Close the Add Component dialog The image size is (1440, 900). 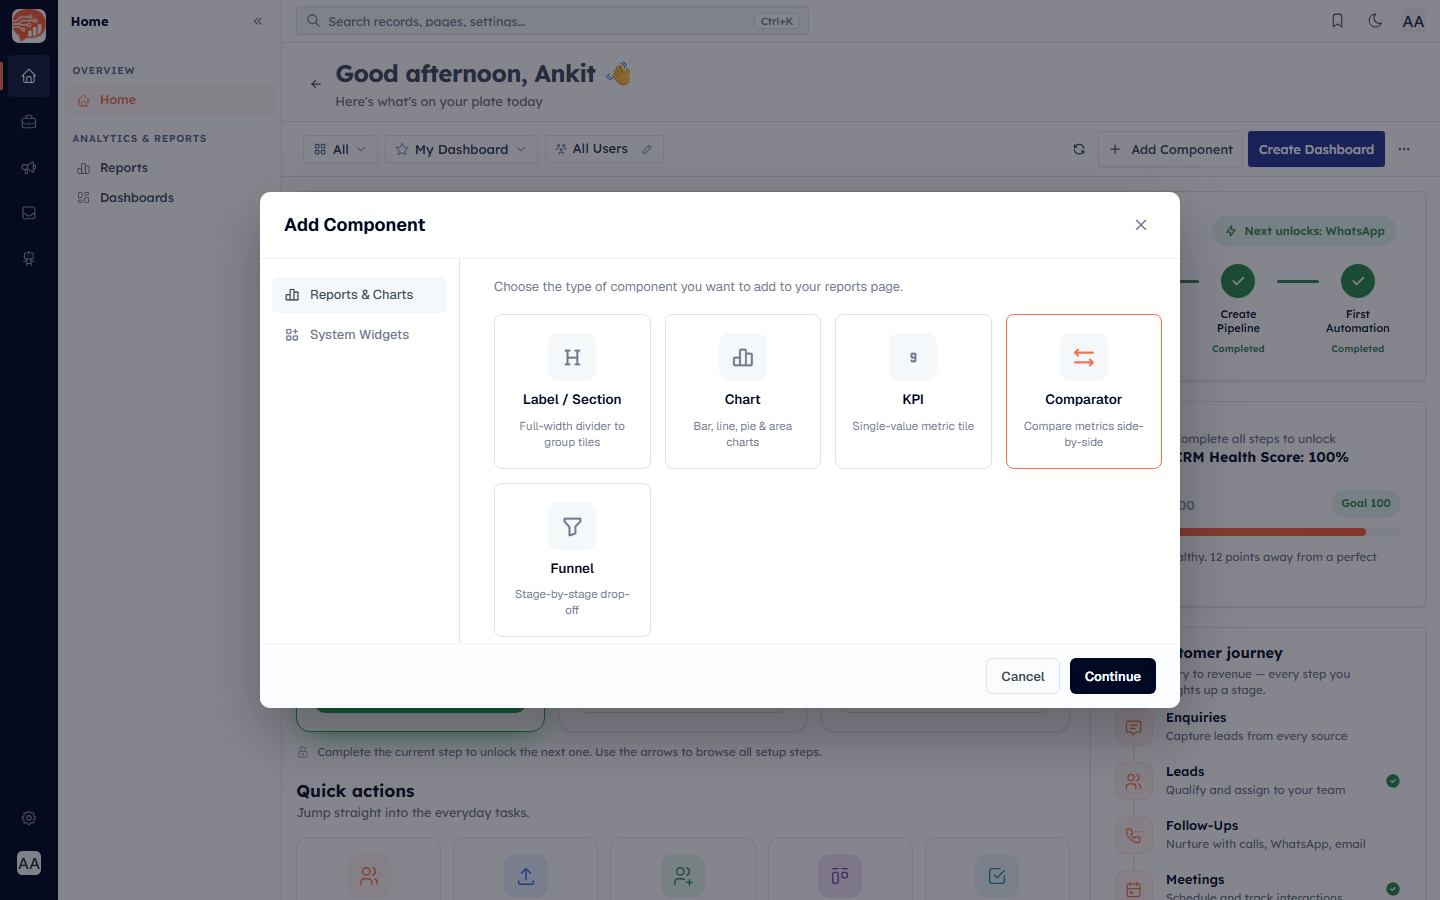click(x=1141, y=225)
